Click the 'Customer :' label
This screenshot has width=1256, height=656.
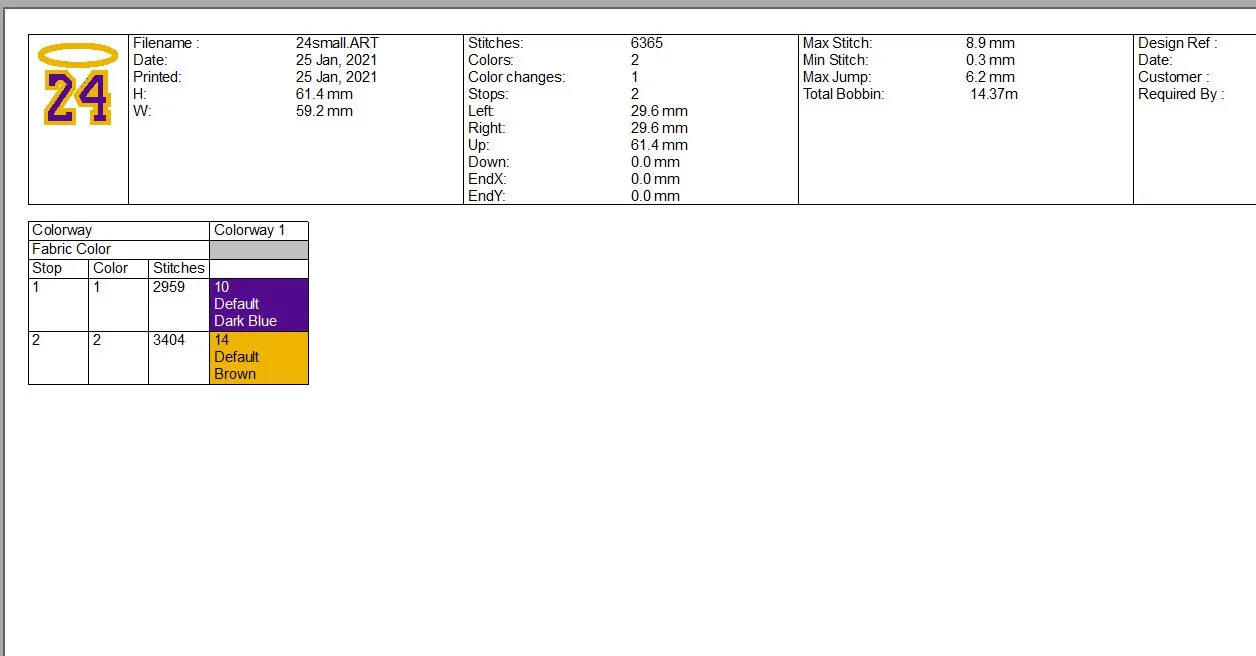[1173, 77]
